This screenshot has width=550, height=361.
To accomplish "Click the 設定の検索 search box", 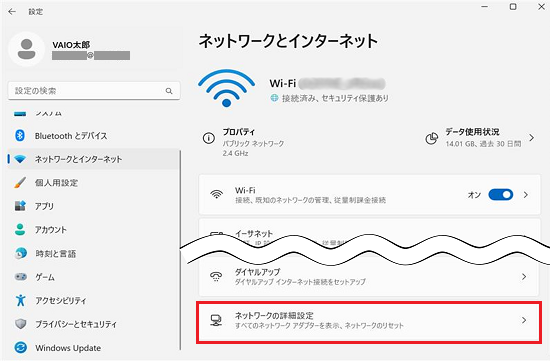I will click(94, 91).
